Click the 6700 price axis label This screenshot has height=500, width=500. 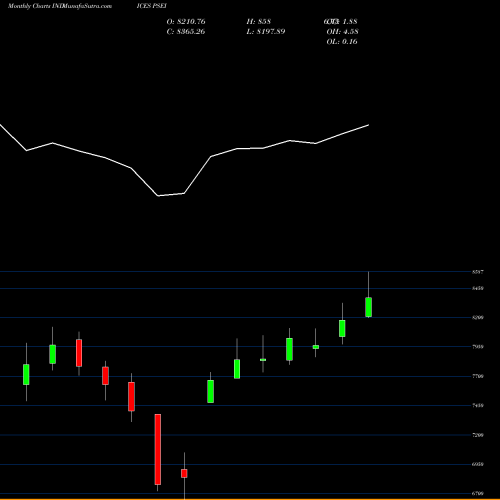(478, 494)
